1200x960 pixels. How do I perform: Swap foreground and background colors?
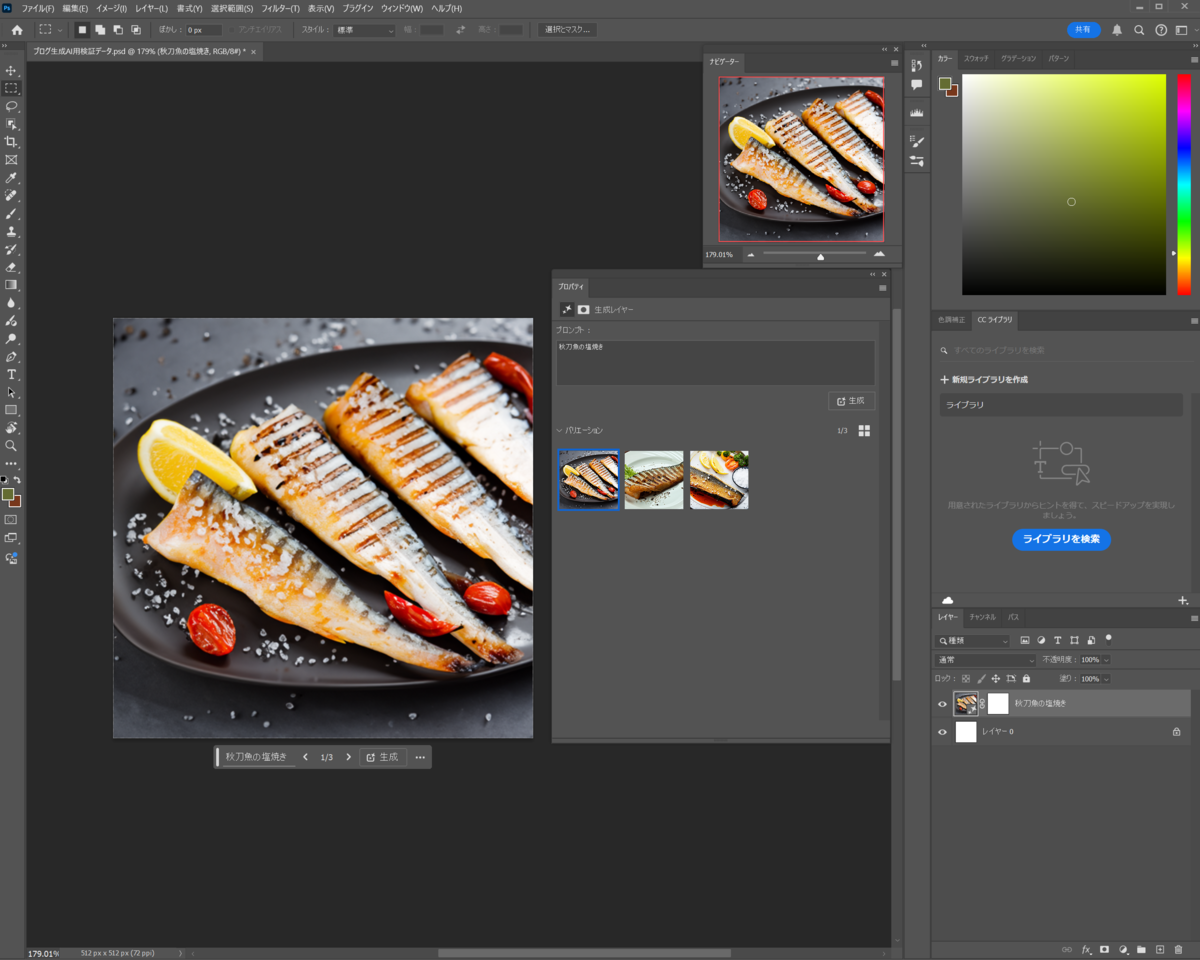click(x=17, y=480)
